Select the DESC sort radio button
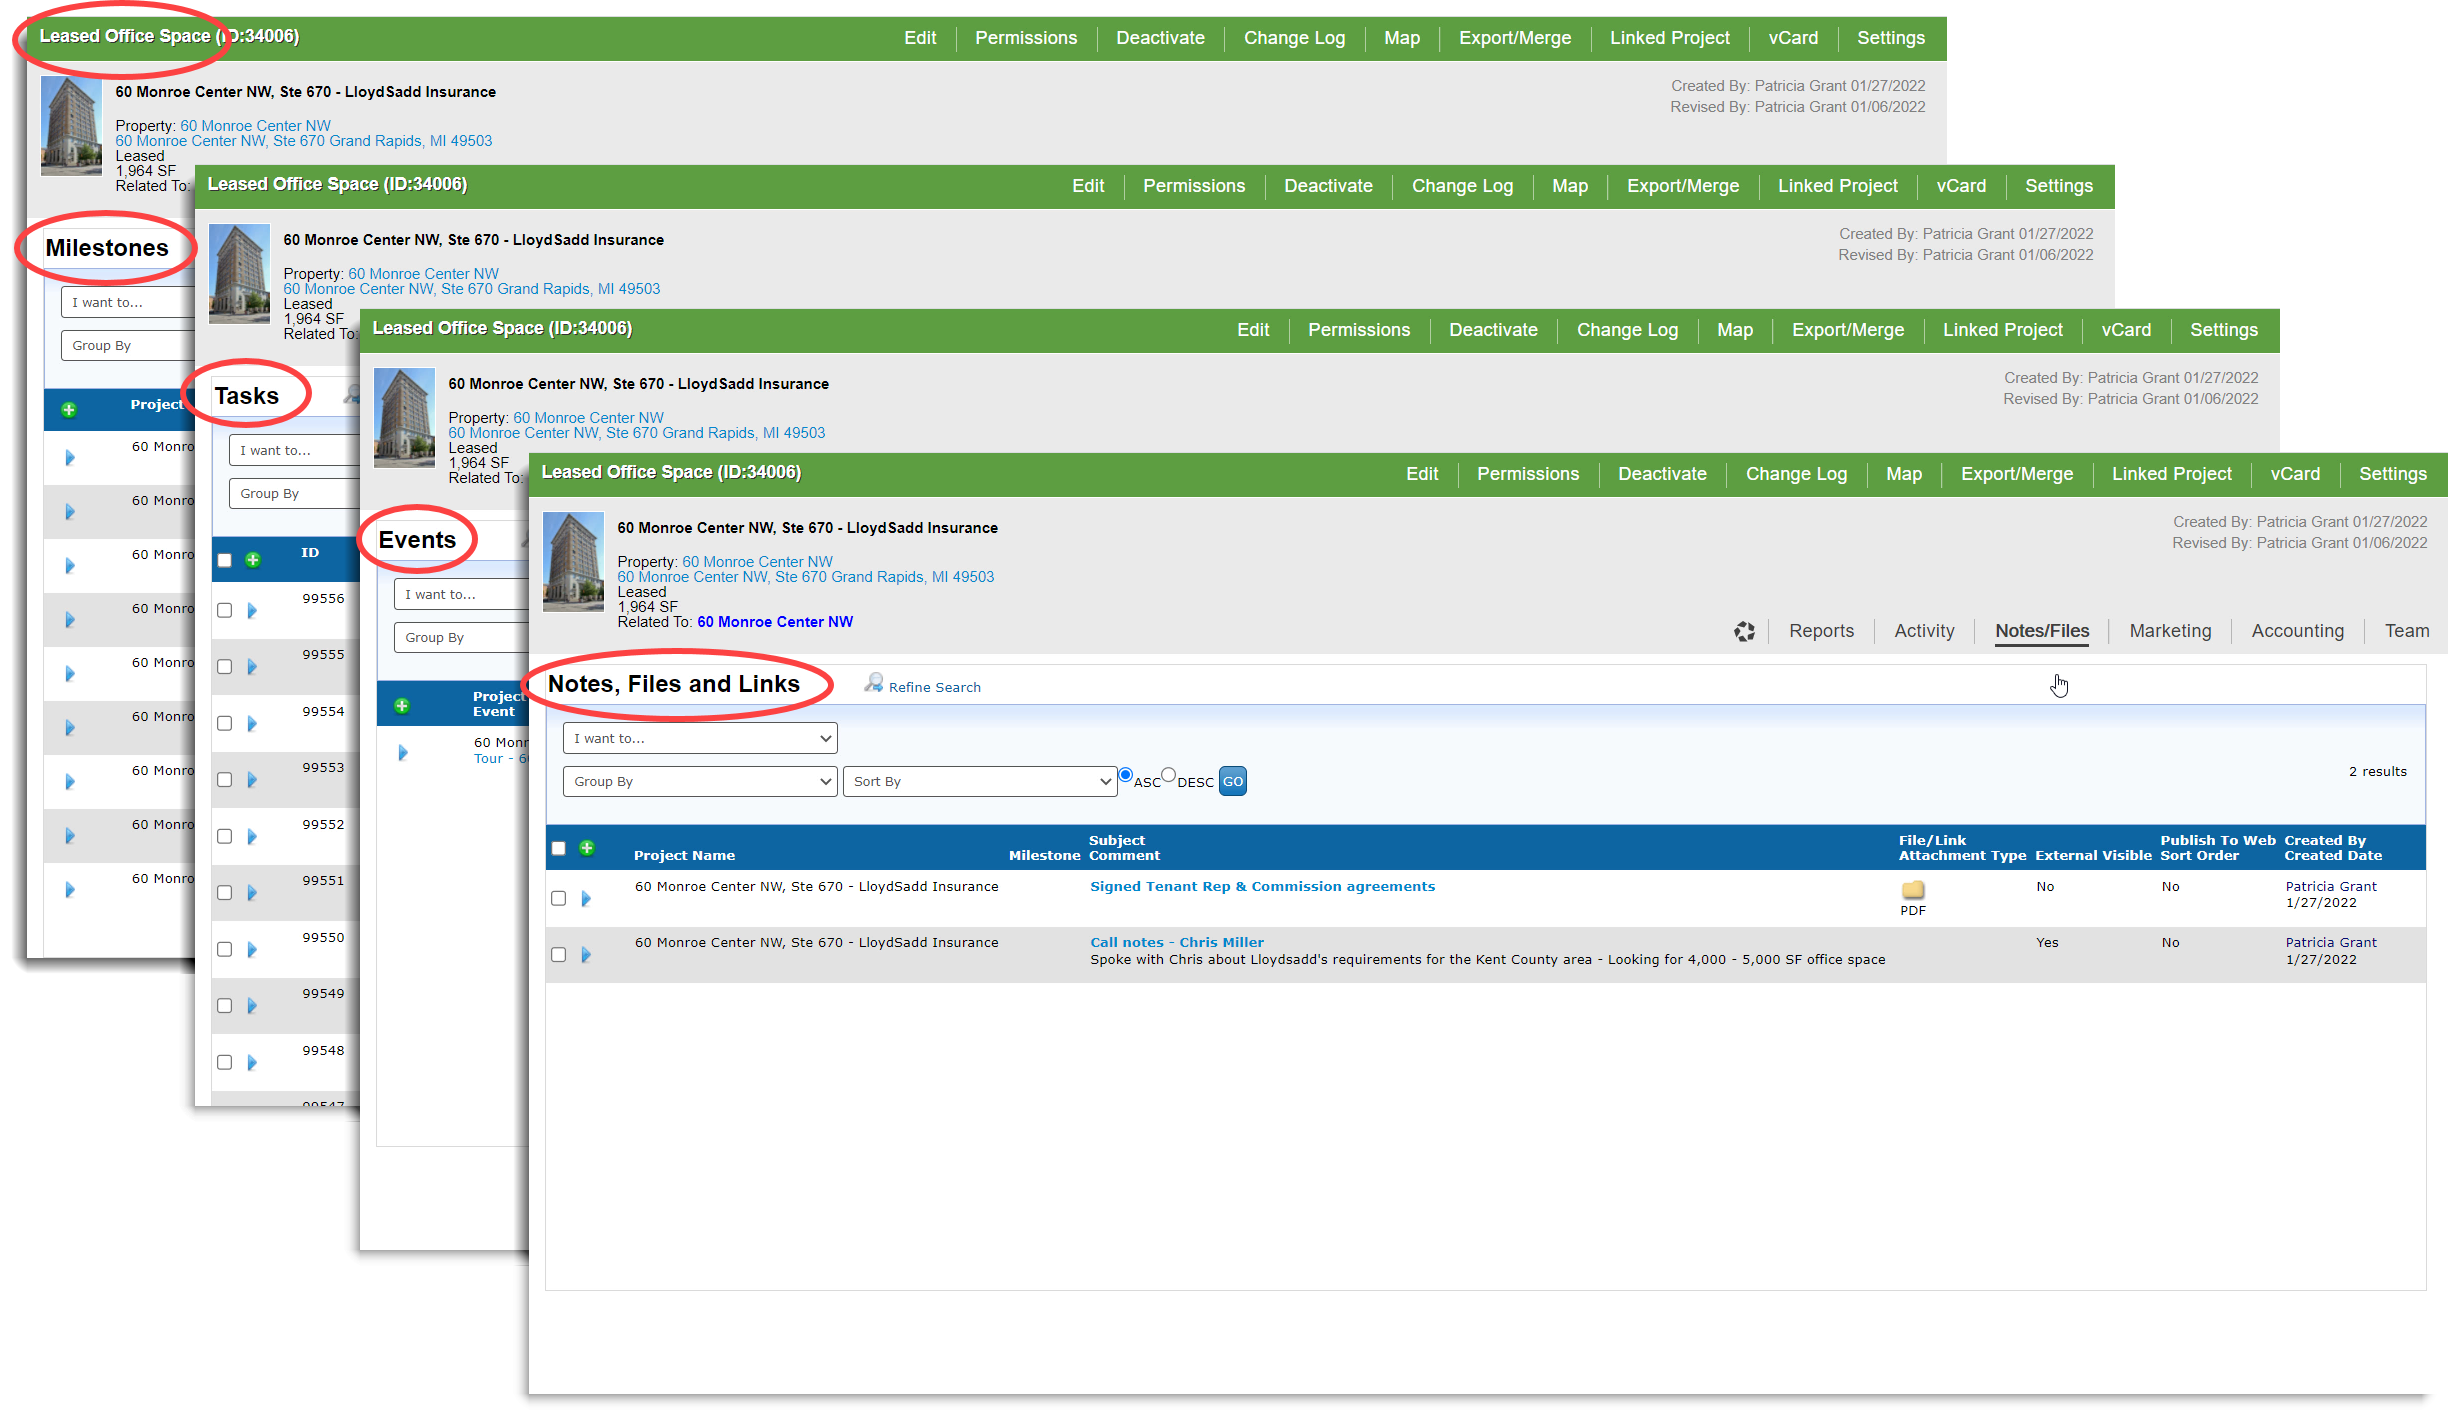 pyautogui.click(x=1168, y=775)
